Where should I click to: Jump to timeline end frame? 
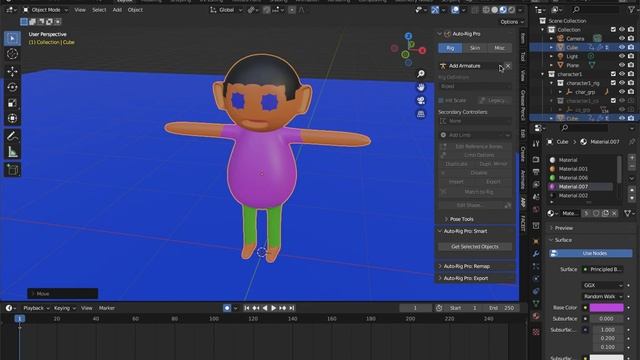(x=291, y=308)
